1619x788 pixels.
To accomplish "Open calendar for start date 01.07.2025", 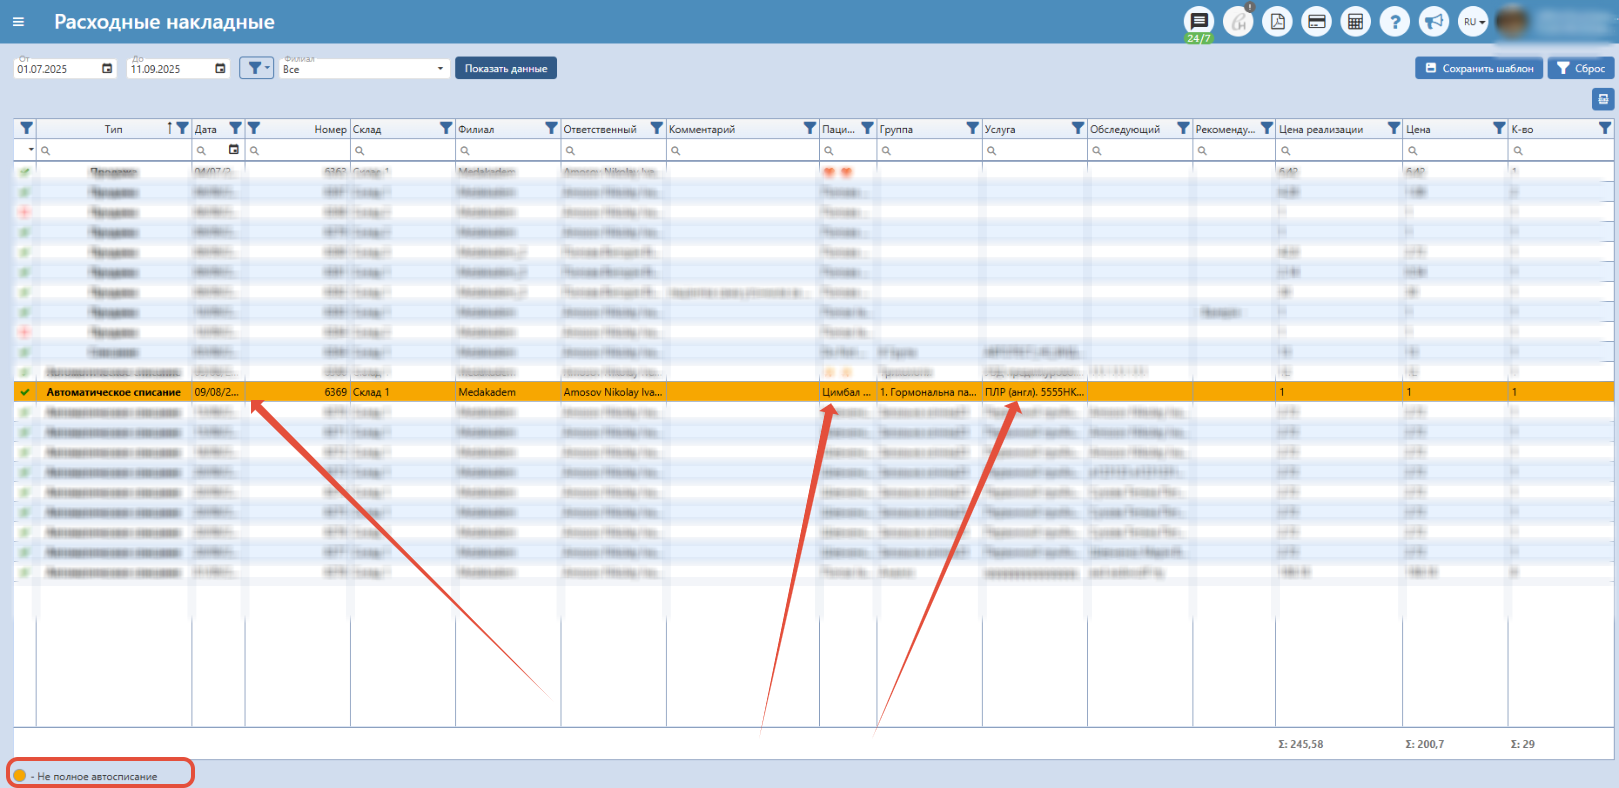I will 107,69.
